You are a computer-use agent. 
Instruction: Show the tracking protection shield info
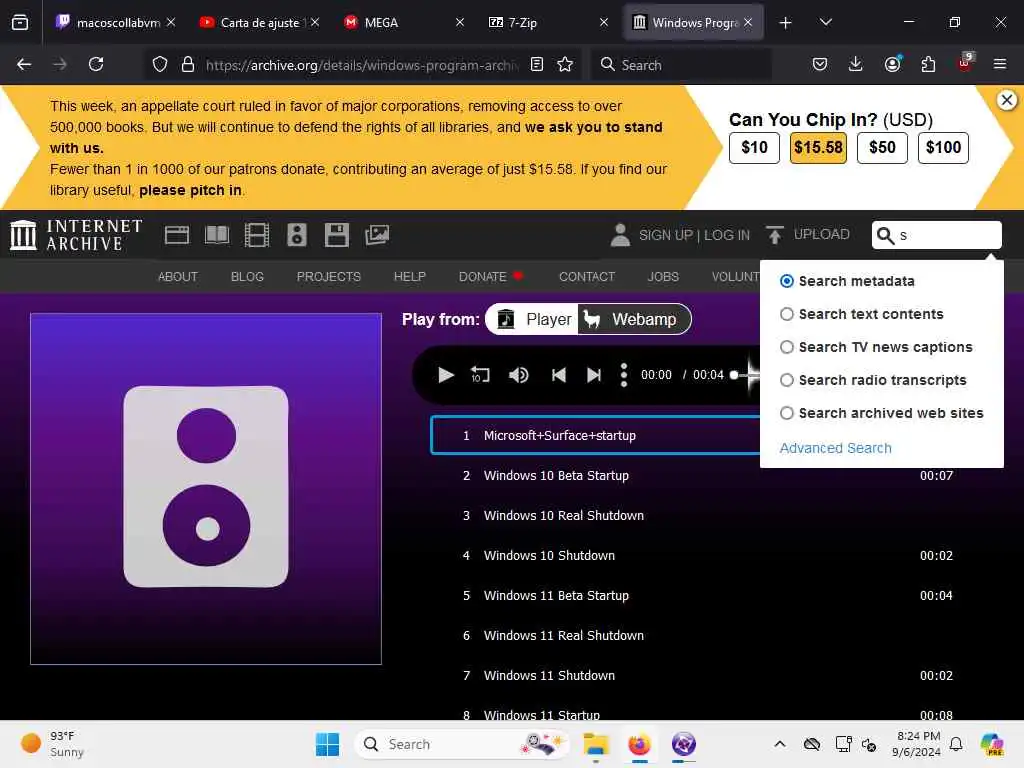tap(160, 64)
